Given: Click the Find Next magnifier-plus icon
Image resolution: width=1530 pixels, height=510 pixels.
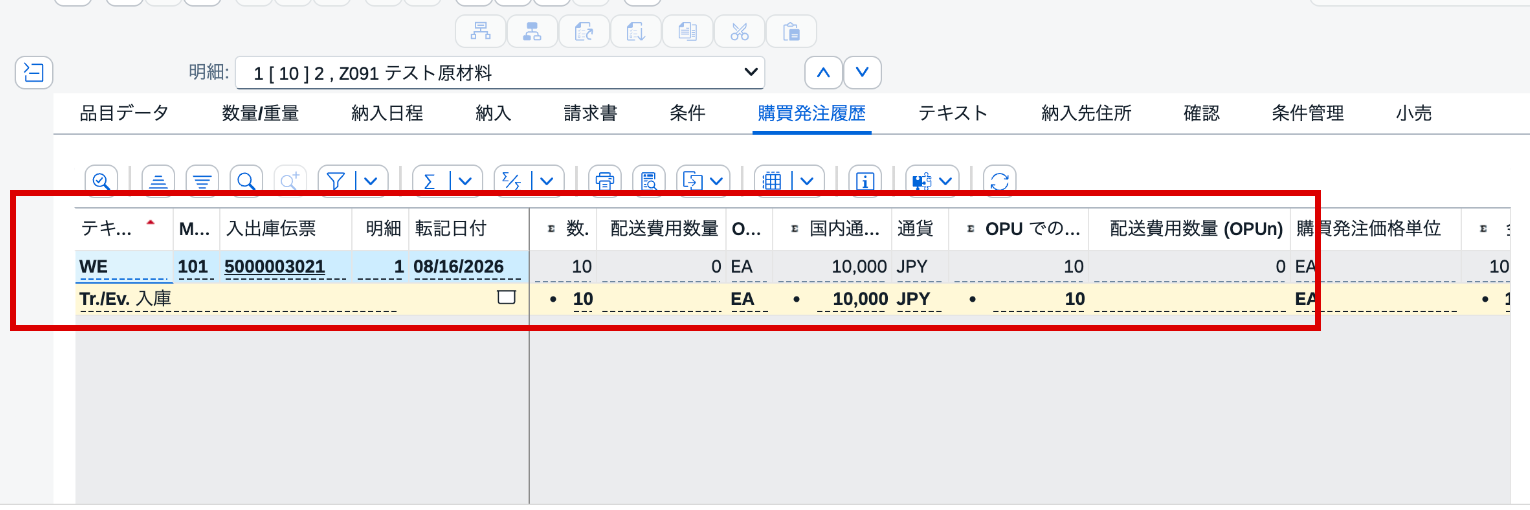Looking at the screenshot, I should (290, 181).
